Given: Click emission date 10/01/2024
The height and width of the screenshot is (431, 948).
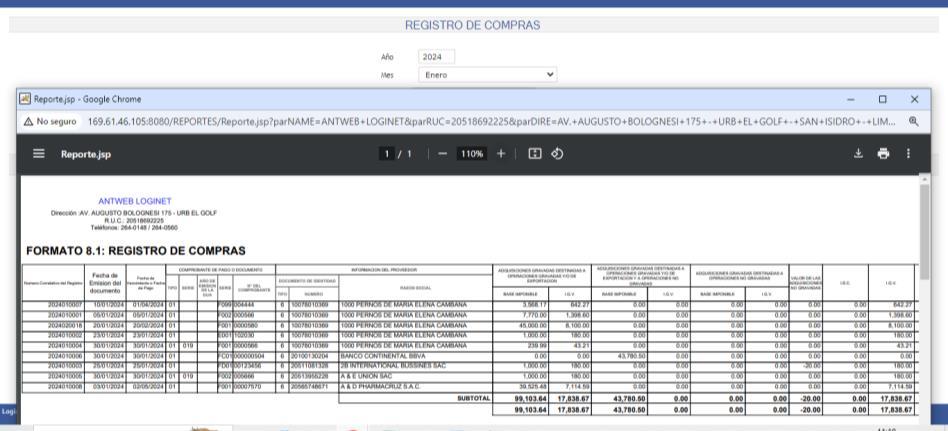Looking at the screenshot, I should coord(108,305).
